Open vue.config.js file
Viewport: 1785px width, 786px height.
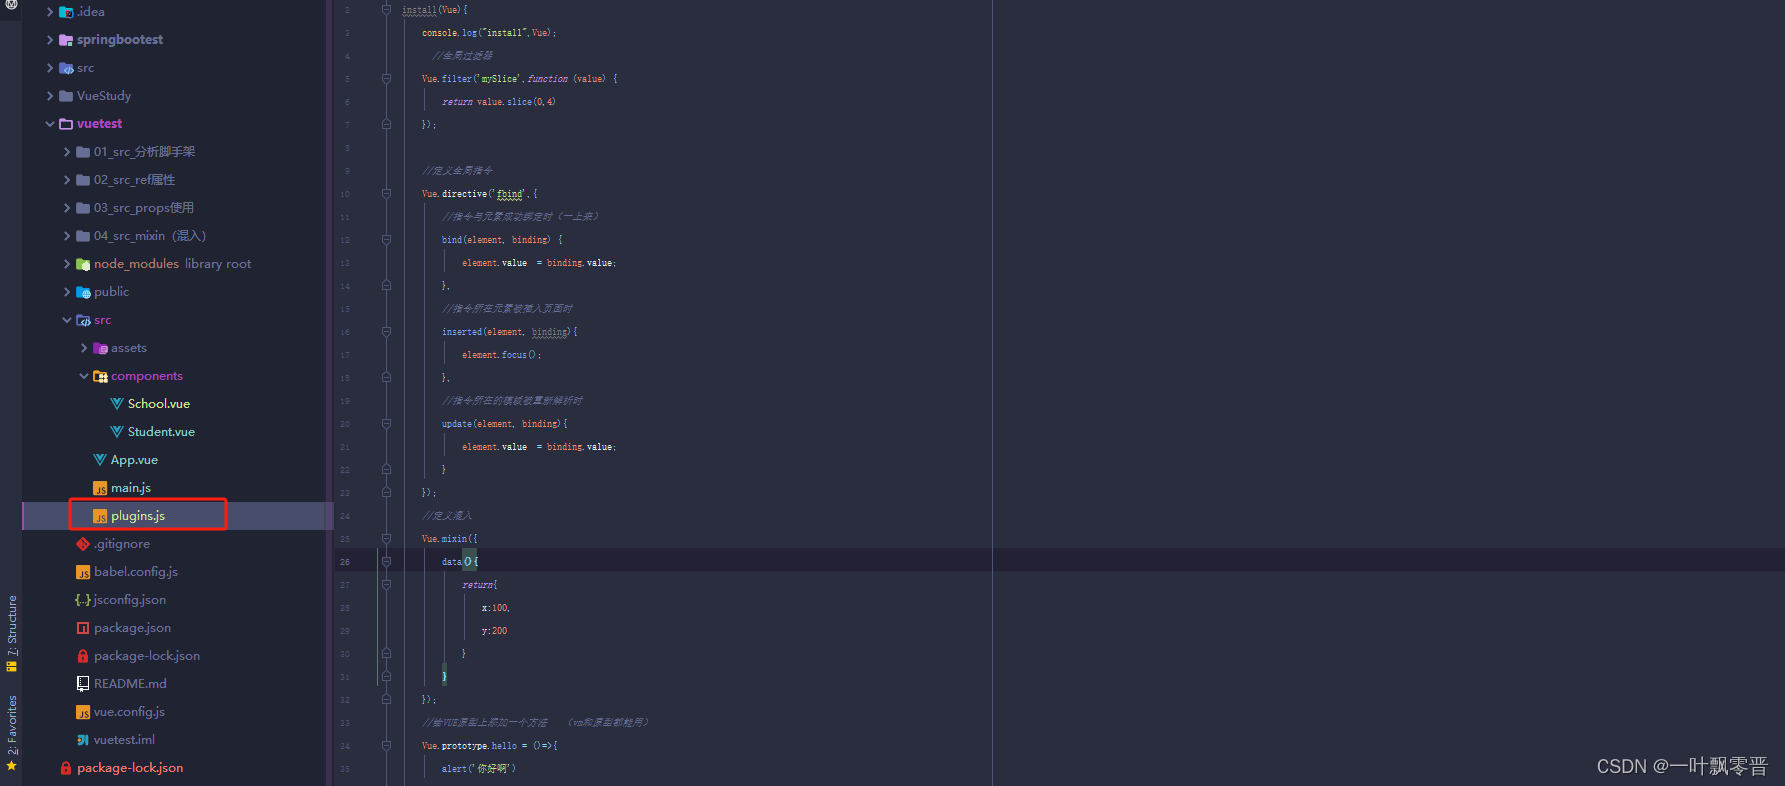point(129,712)
